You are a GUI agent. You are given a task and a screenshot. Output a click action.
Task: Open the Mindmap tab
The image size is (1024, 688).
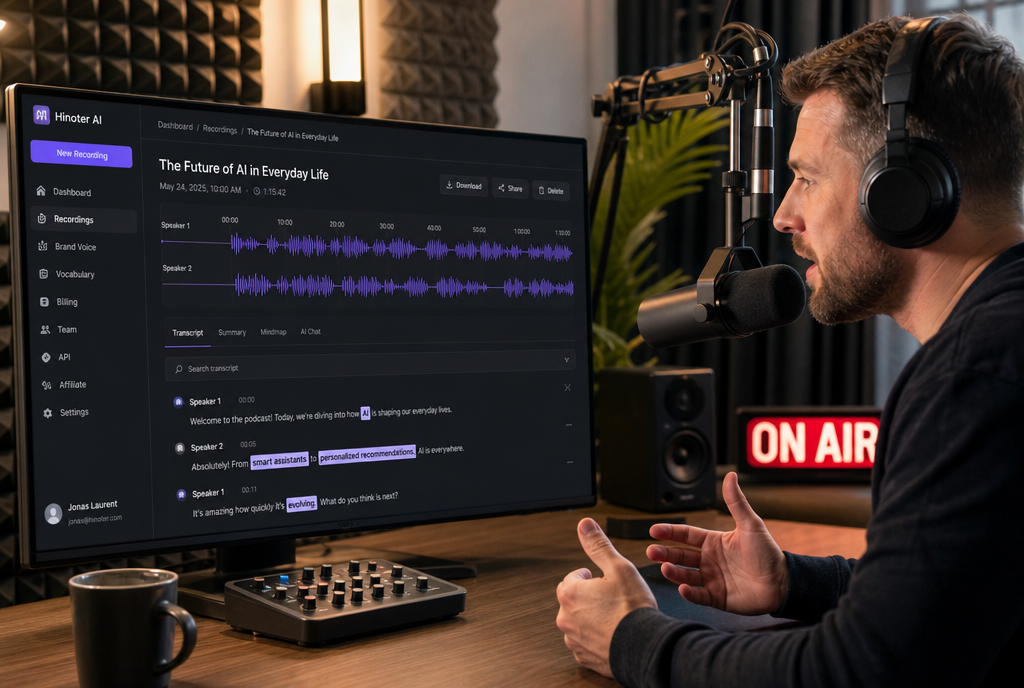(273, 332)
